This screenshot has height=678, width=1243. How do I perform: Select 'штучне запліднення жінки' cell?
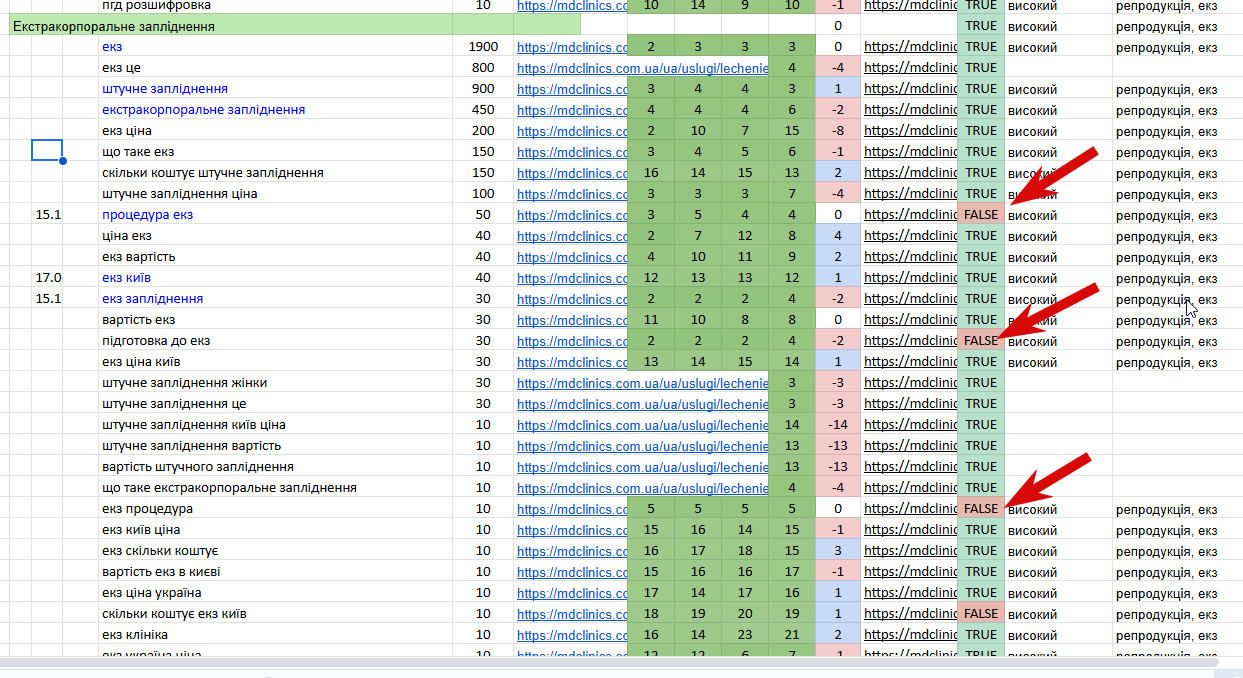point(277,383)
